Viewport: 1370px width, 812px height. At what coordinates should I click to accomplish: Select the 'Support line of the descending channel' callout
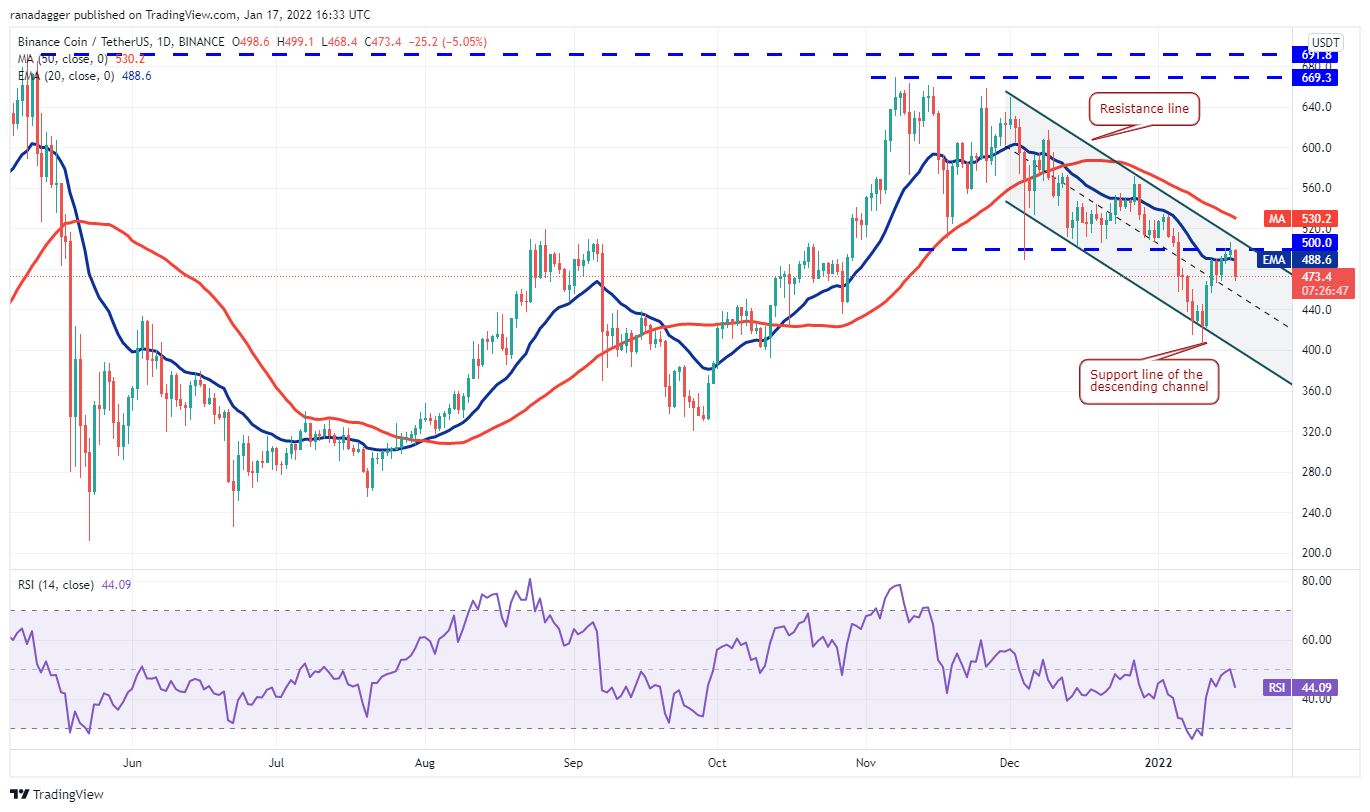[1147, 381]
